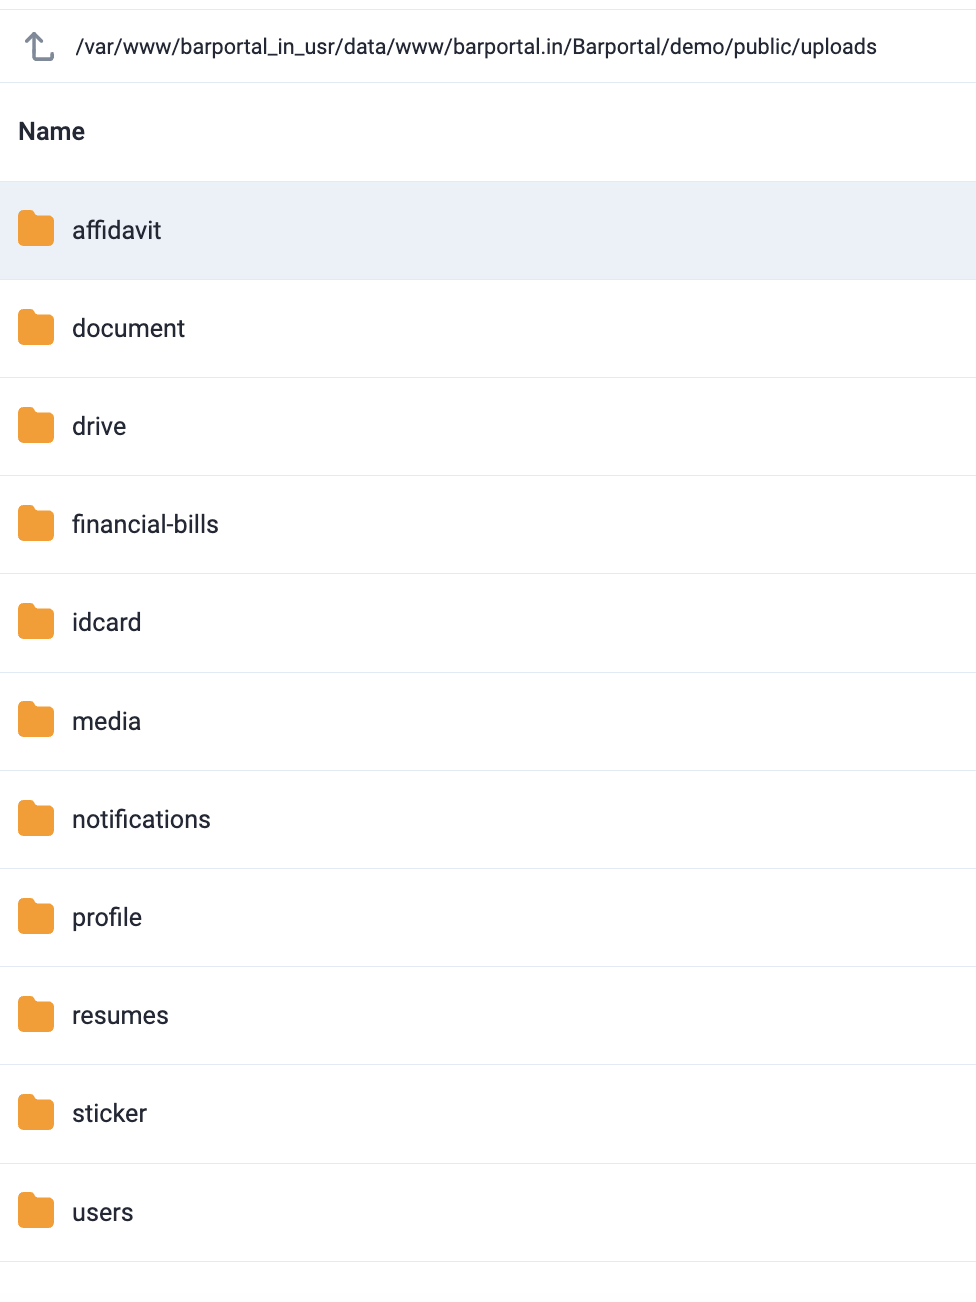Open the users folder name
Screen dimensions: 976x1302
pos(102,1212)
